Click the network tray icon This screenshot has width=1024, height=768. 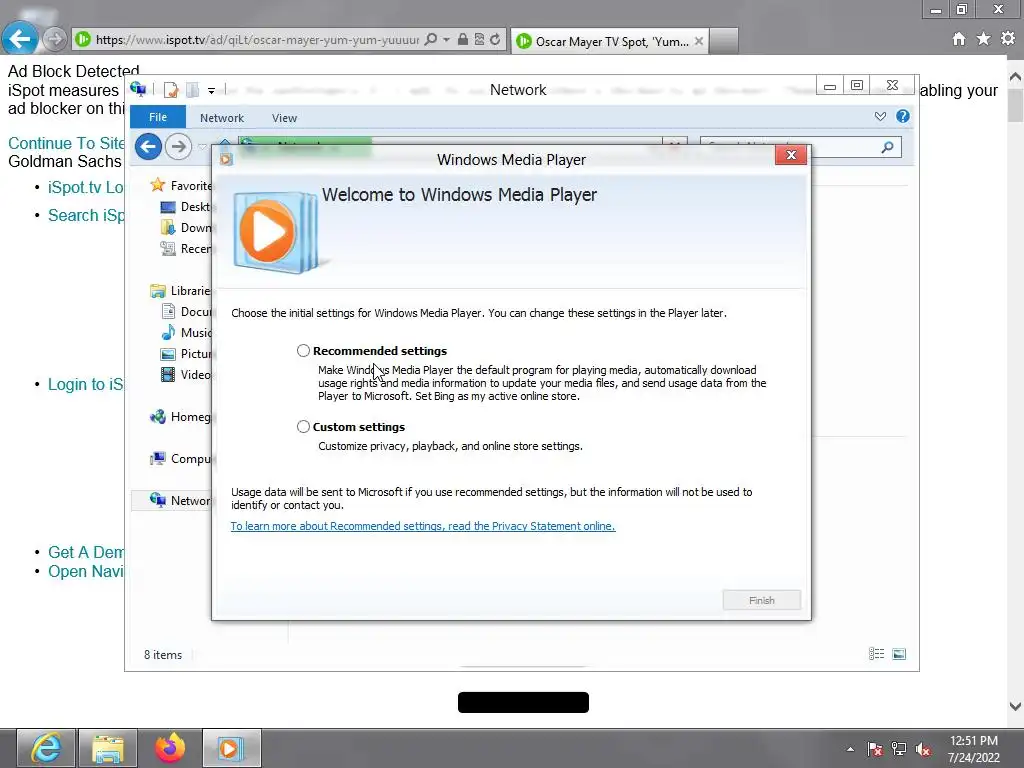coord(899,749)
